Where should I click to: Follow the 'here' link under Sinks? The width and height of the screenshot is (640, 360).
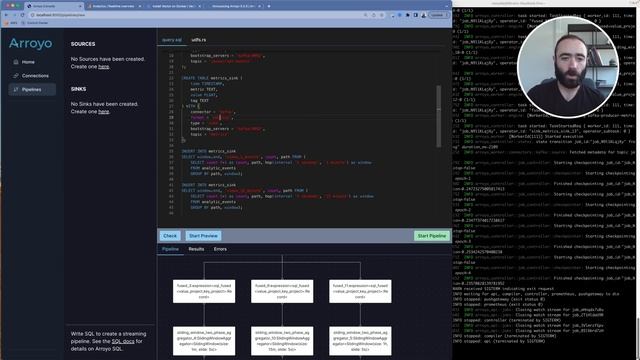click(x=104, y=111)
